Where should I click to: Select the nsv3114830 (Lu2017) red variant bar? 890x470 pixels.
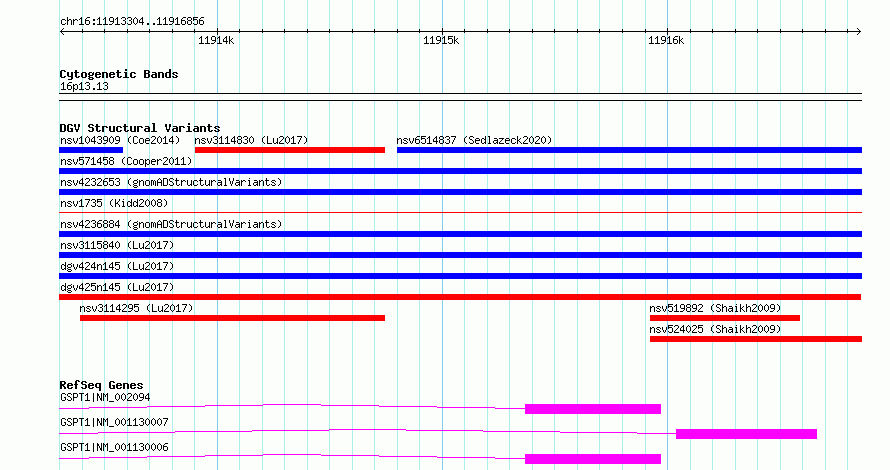tap(289, 150)
